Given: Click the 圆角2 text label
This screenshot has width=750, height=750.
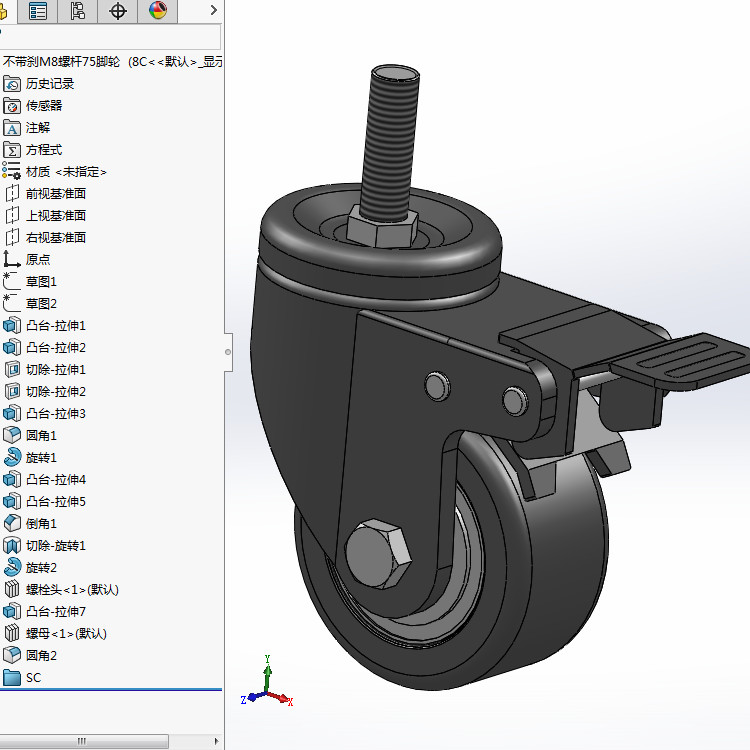Looking at the screenshot, I should coord(41,656).
